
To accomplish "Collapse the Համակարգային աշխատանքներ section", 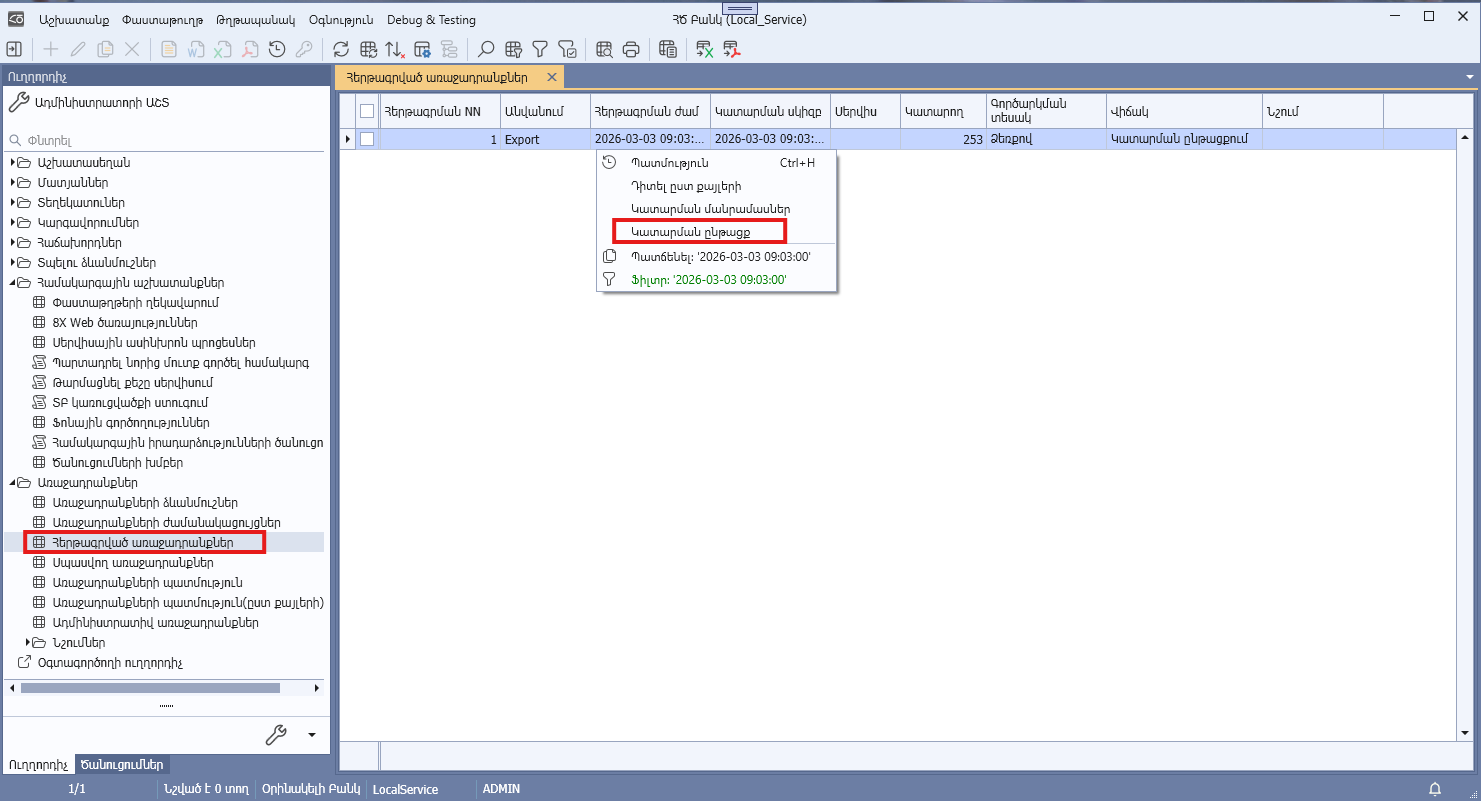I will (x=10, y=282).
